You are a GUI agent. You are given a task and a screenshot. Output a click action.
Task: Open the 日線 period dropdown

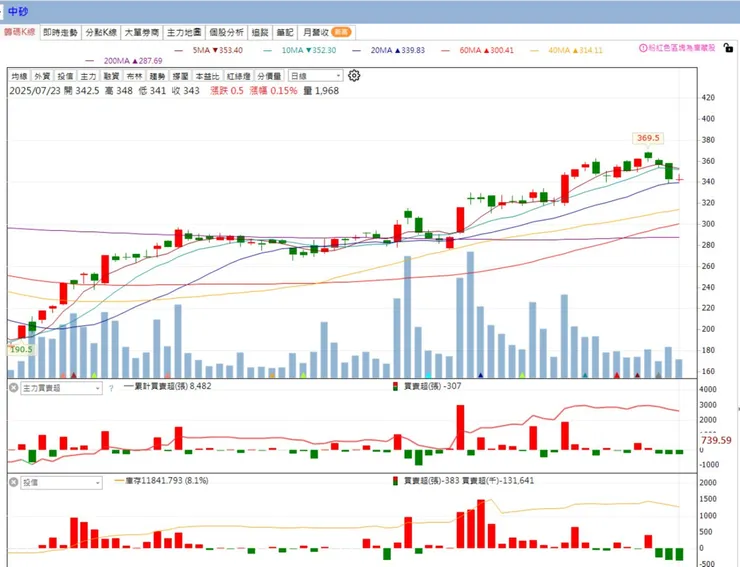pyautogui.click(x=315, y=76)
